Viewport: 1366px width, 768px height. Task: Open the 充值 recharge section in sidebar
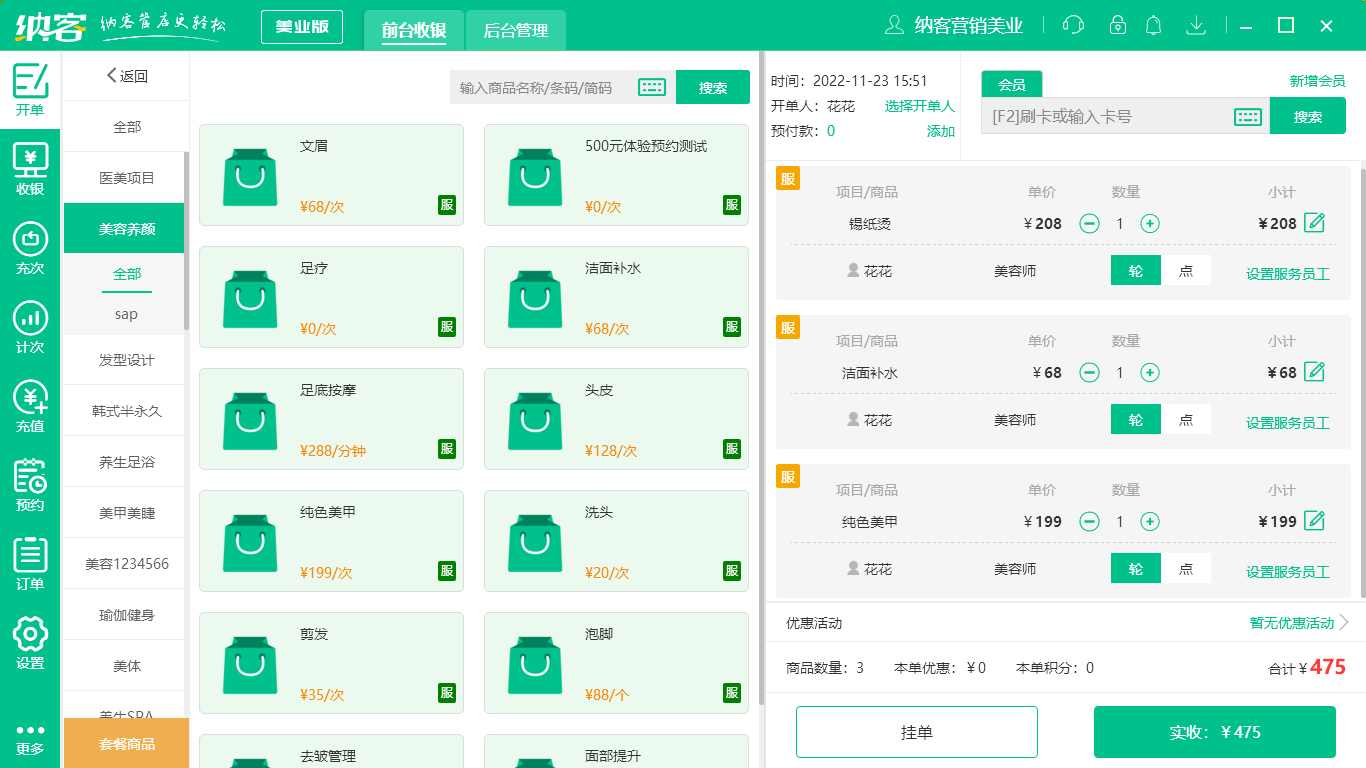pos(29,402)
